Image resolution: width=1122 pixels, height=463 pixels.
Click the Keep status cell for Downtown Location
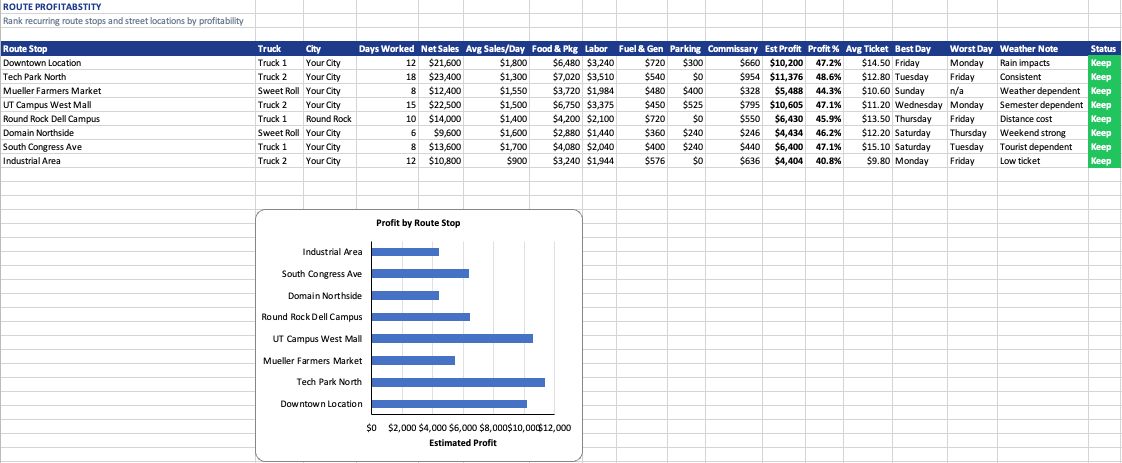tap(1104, 63)
